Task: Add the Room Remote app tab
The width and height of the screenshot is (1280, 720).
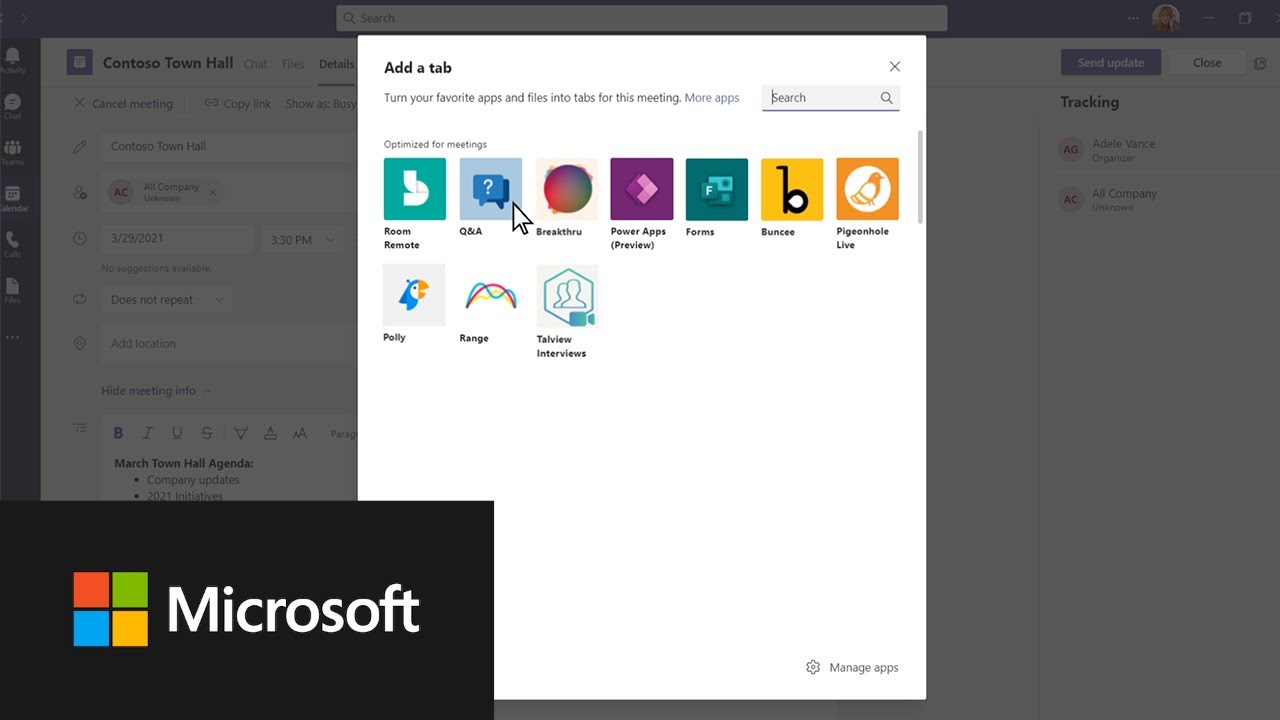Action: (x=414, y=189)
